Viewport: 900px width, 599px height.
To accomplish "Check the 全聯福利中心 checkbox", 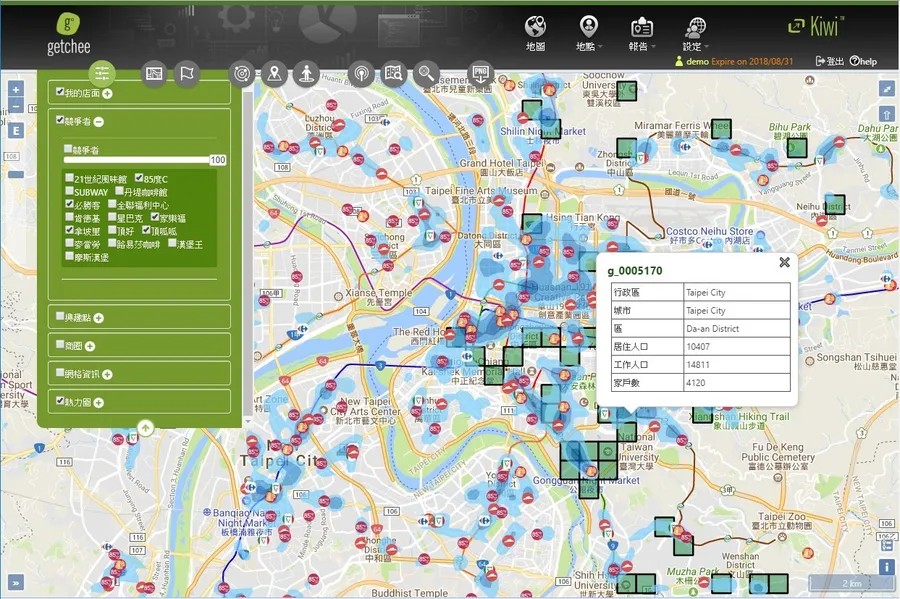I will click(112, 204).
